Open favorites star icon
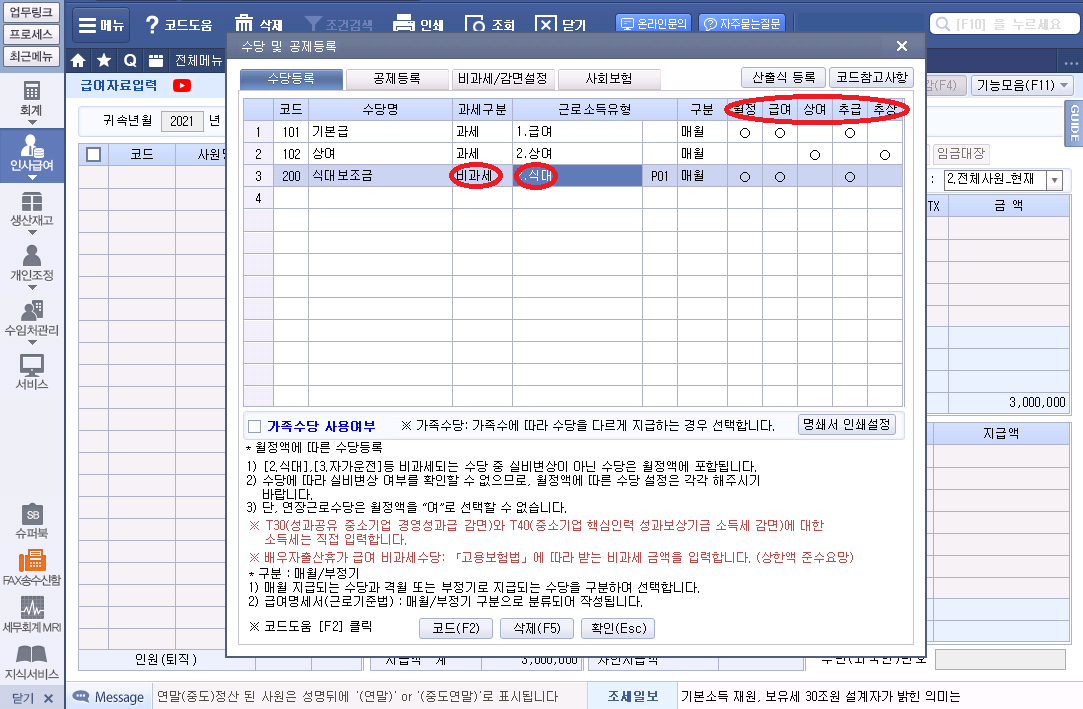The image size is (1083, 709). 104,61
